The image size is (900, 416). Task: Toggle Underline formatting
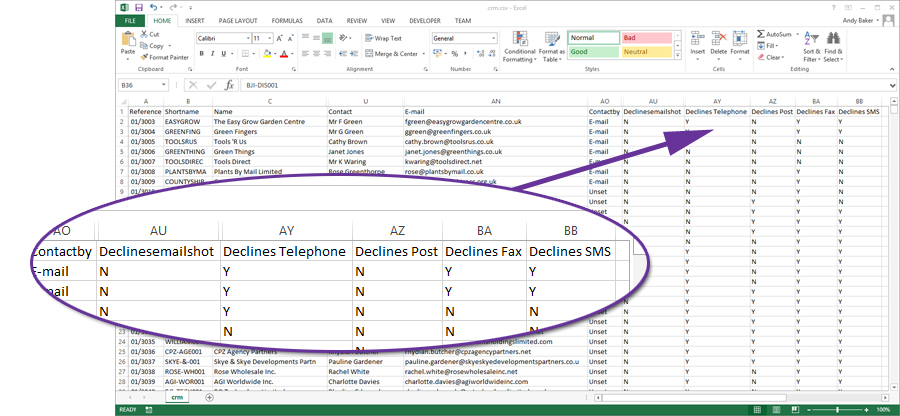(223, 54)
